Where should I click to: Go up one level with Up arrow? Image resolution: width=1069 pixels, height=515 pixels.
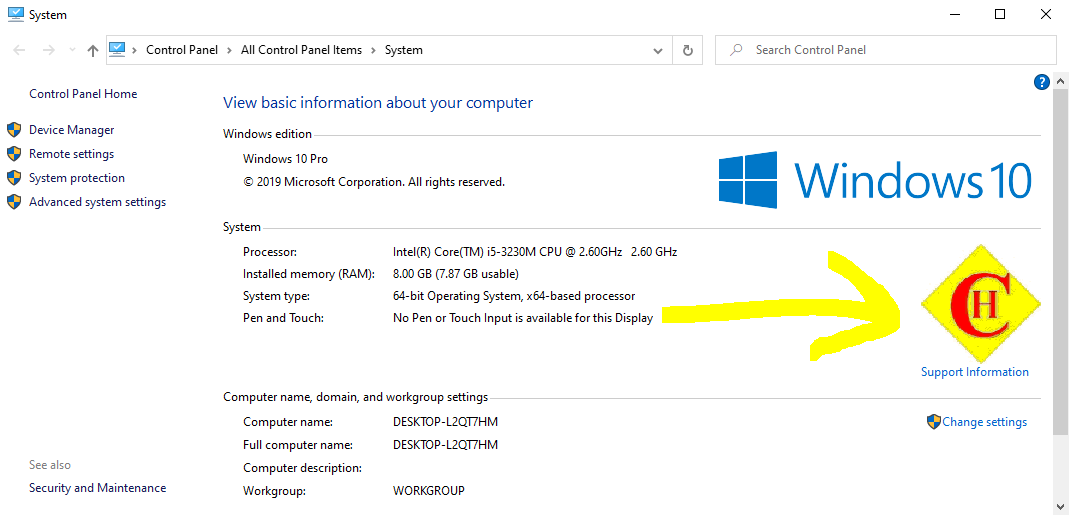coord(93,50)
